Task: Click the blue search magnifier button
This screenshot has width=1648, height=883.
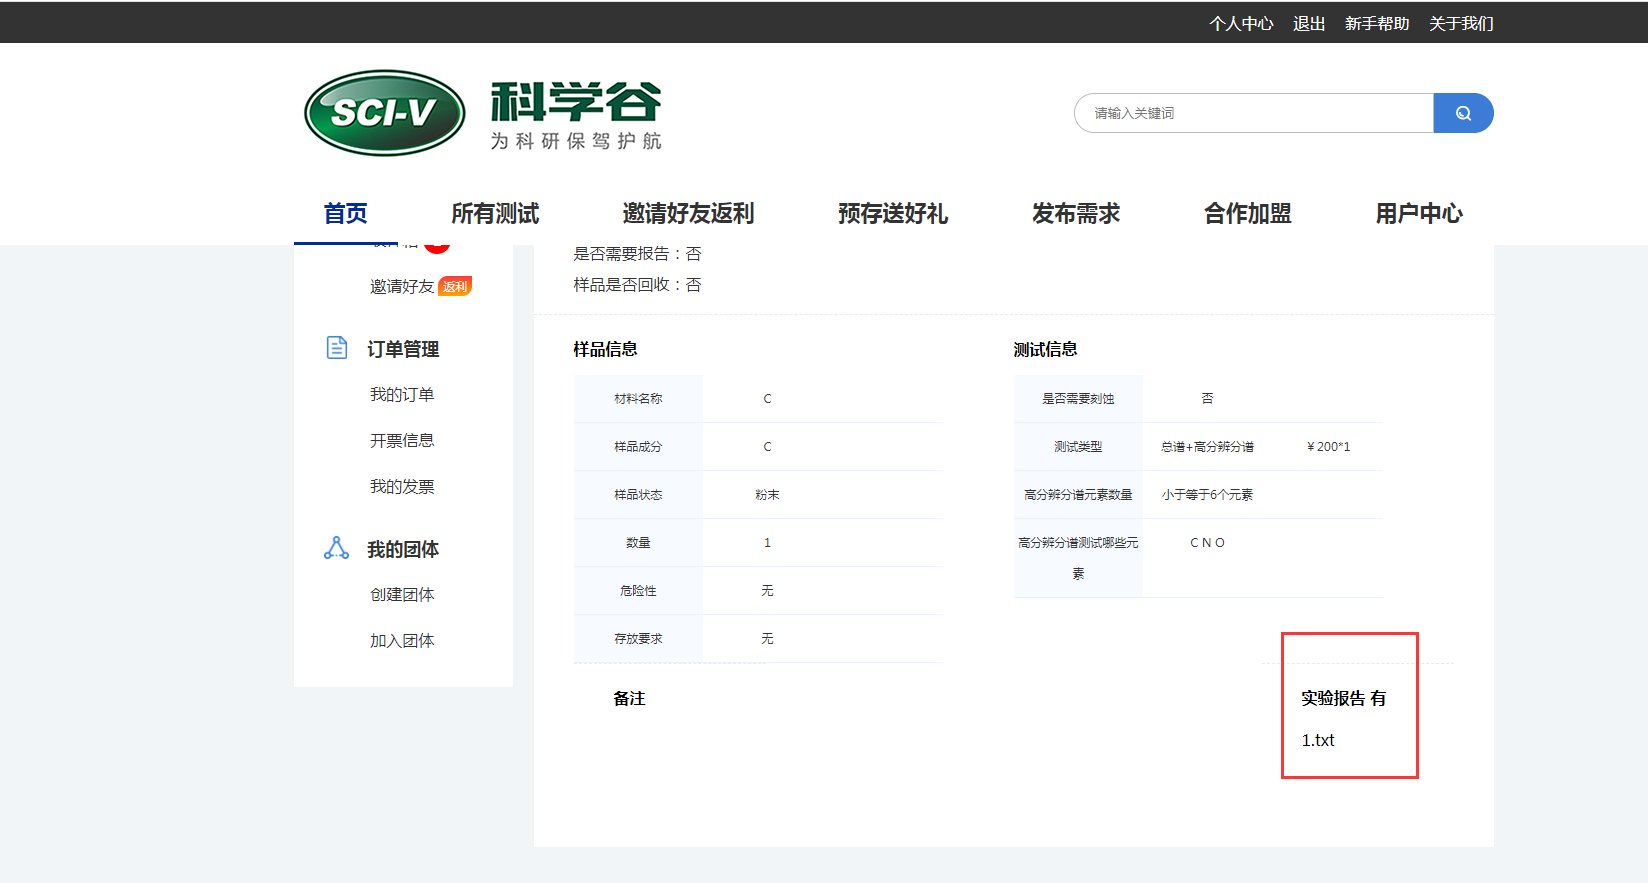Action: (1462, 113)
